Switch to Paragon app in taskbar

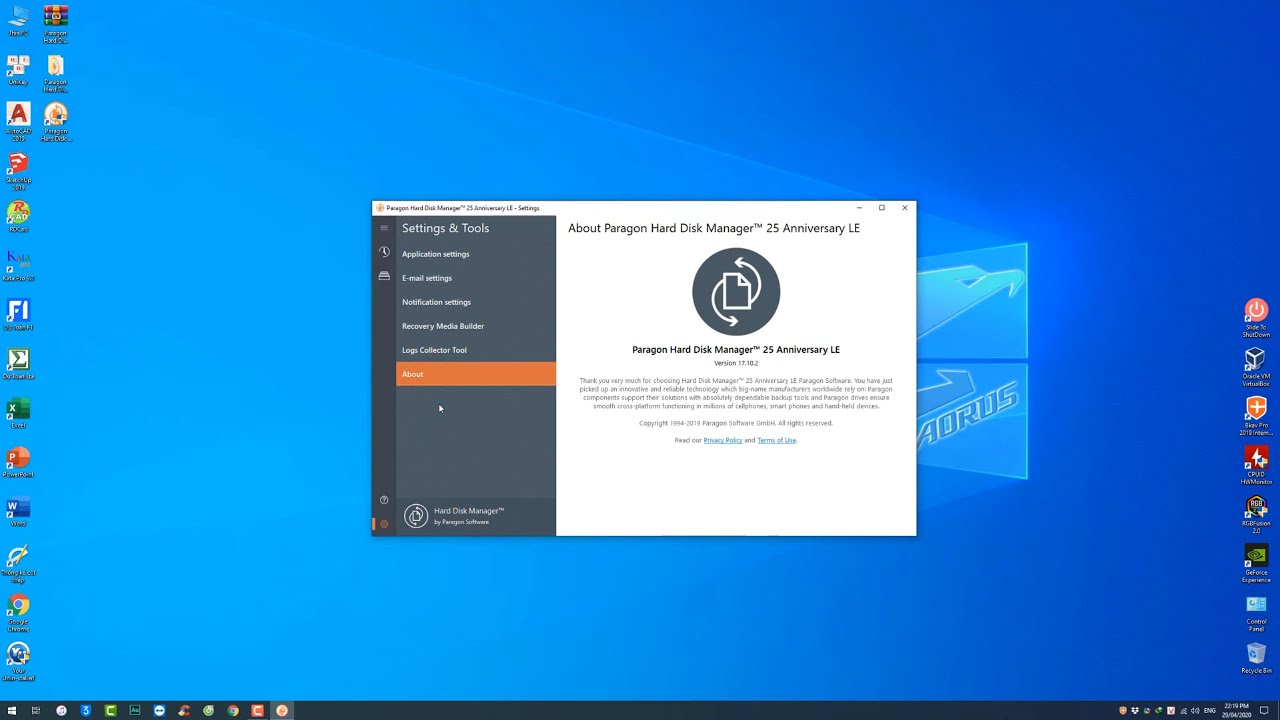(282, 710)
